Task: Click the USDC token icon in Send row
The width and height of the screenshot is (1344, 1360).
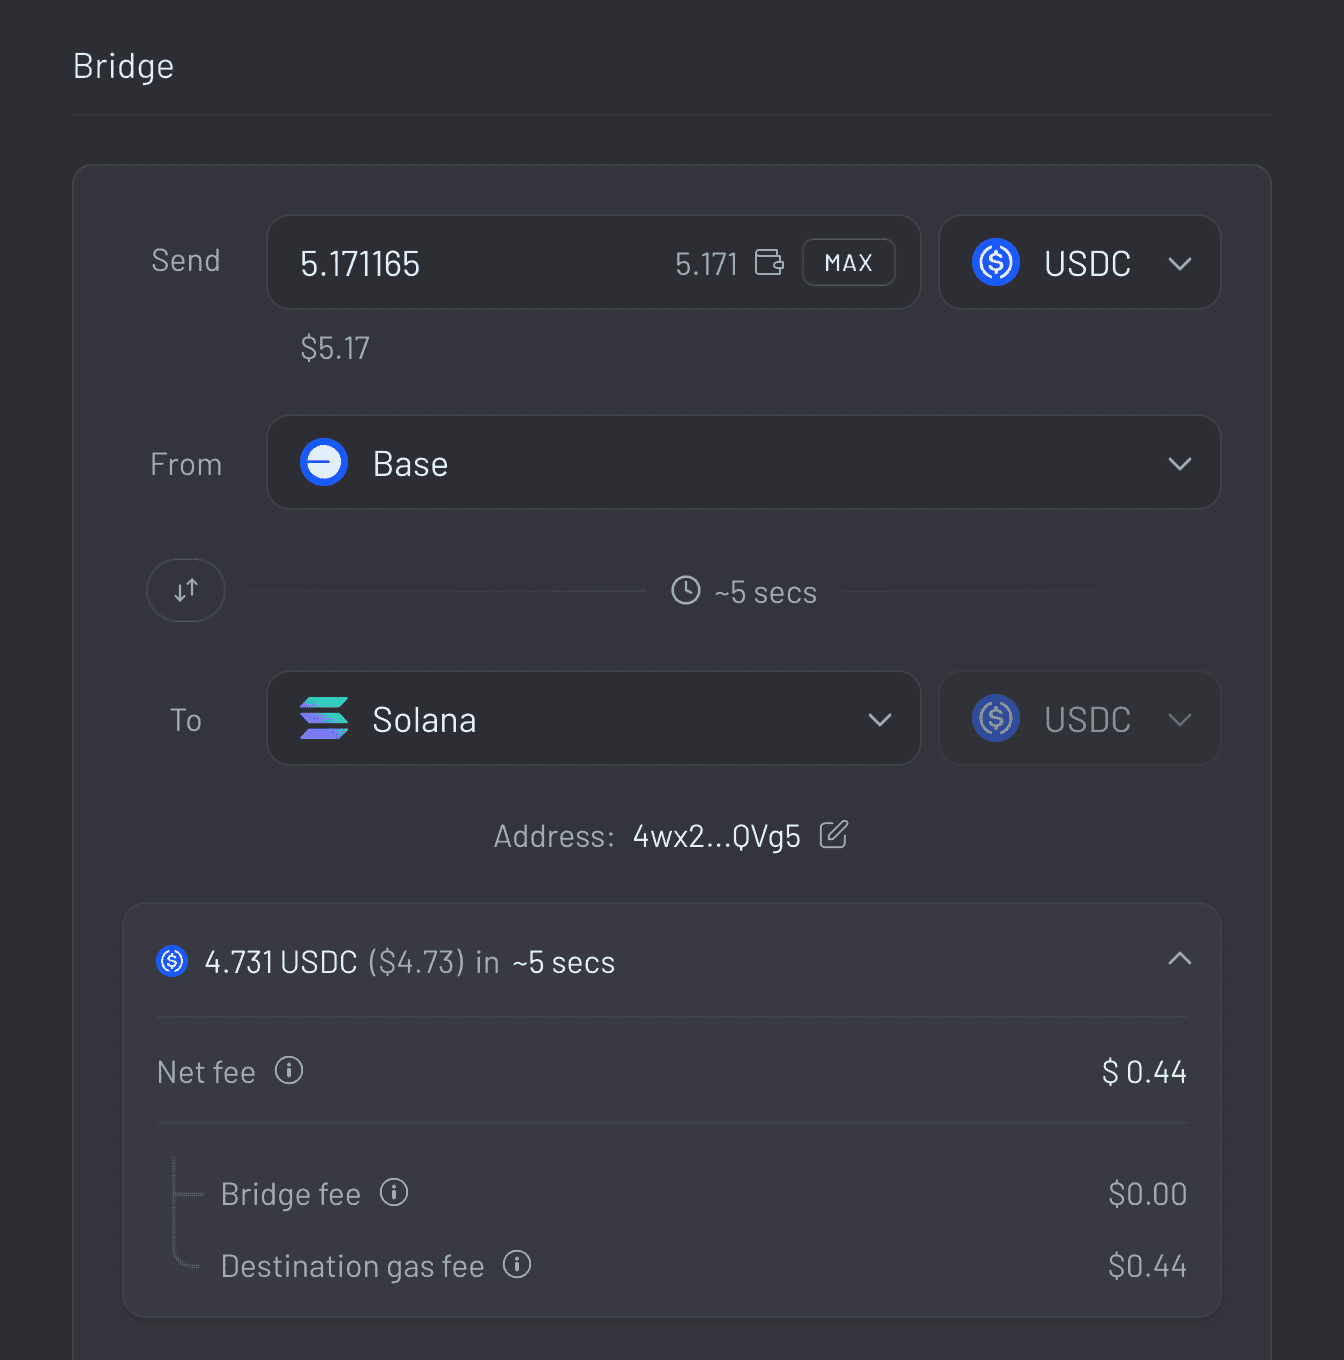Action: coord(996,262)
